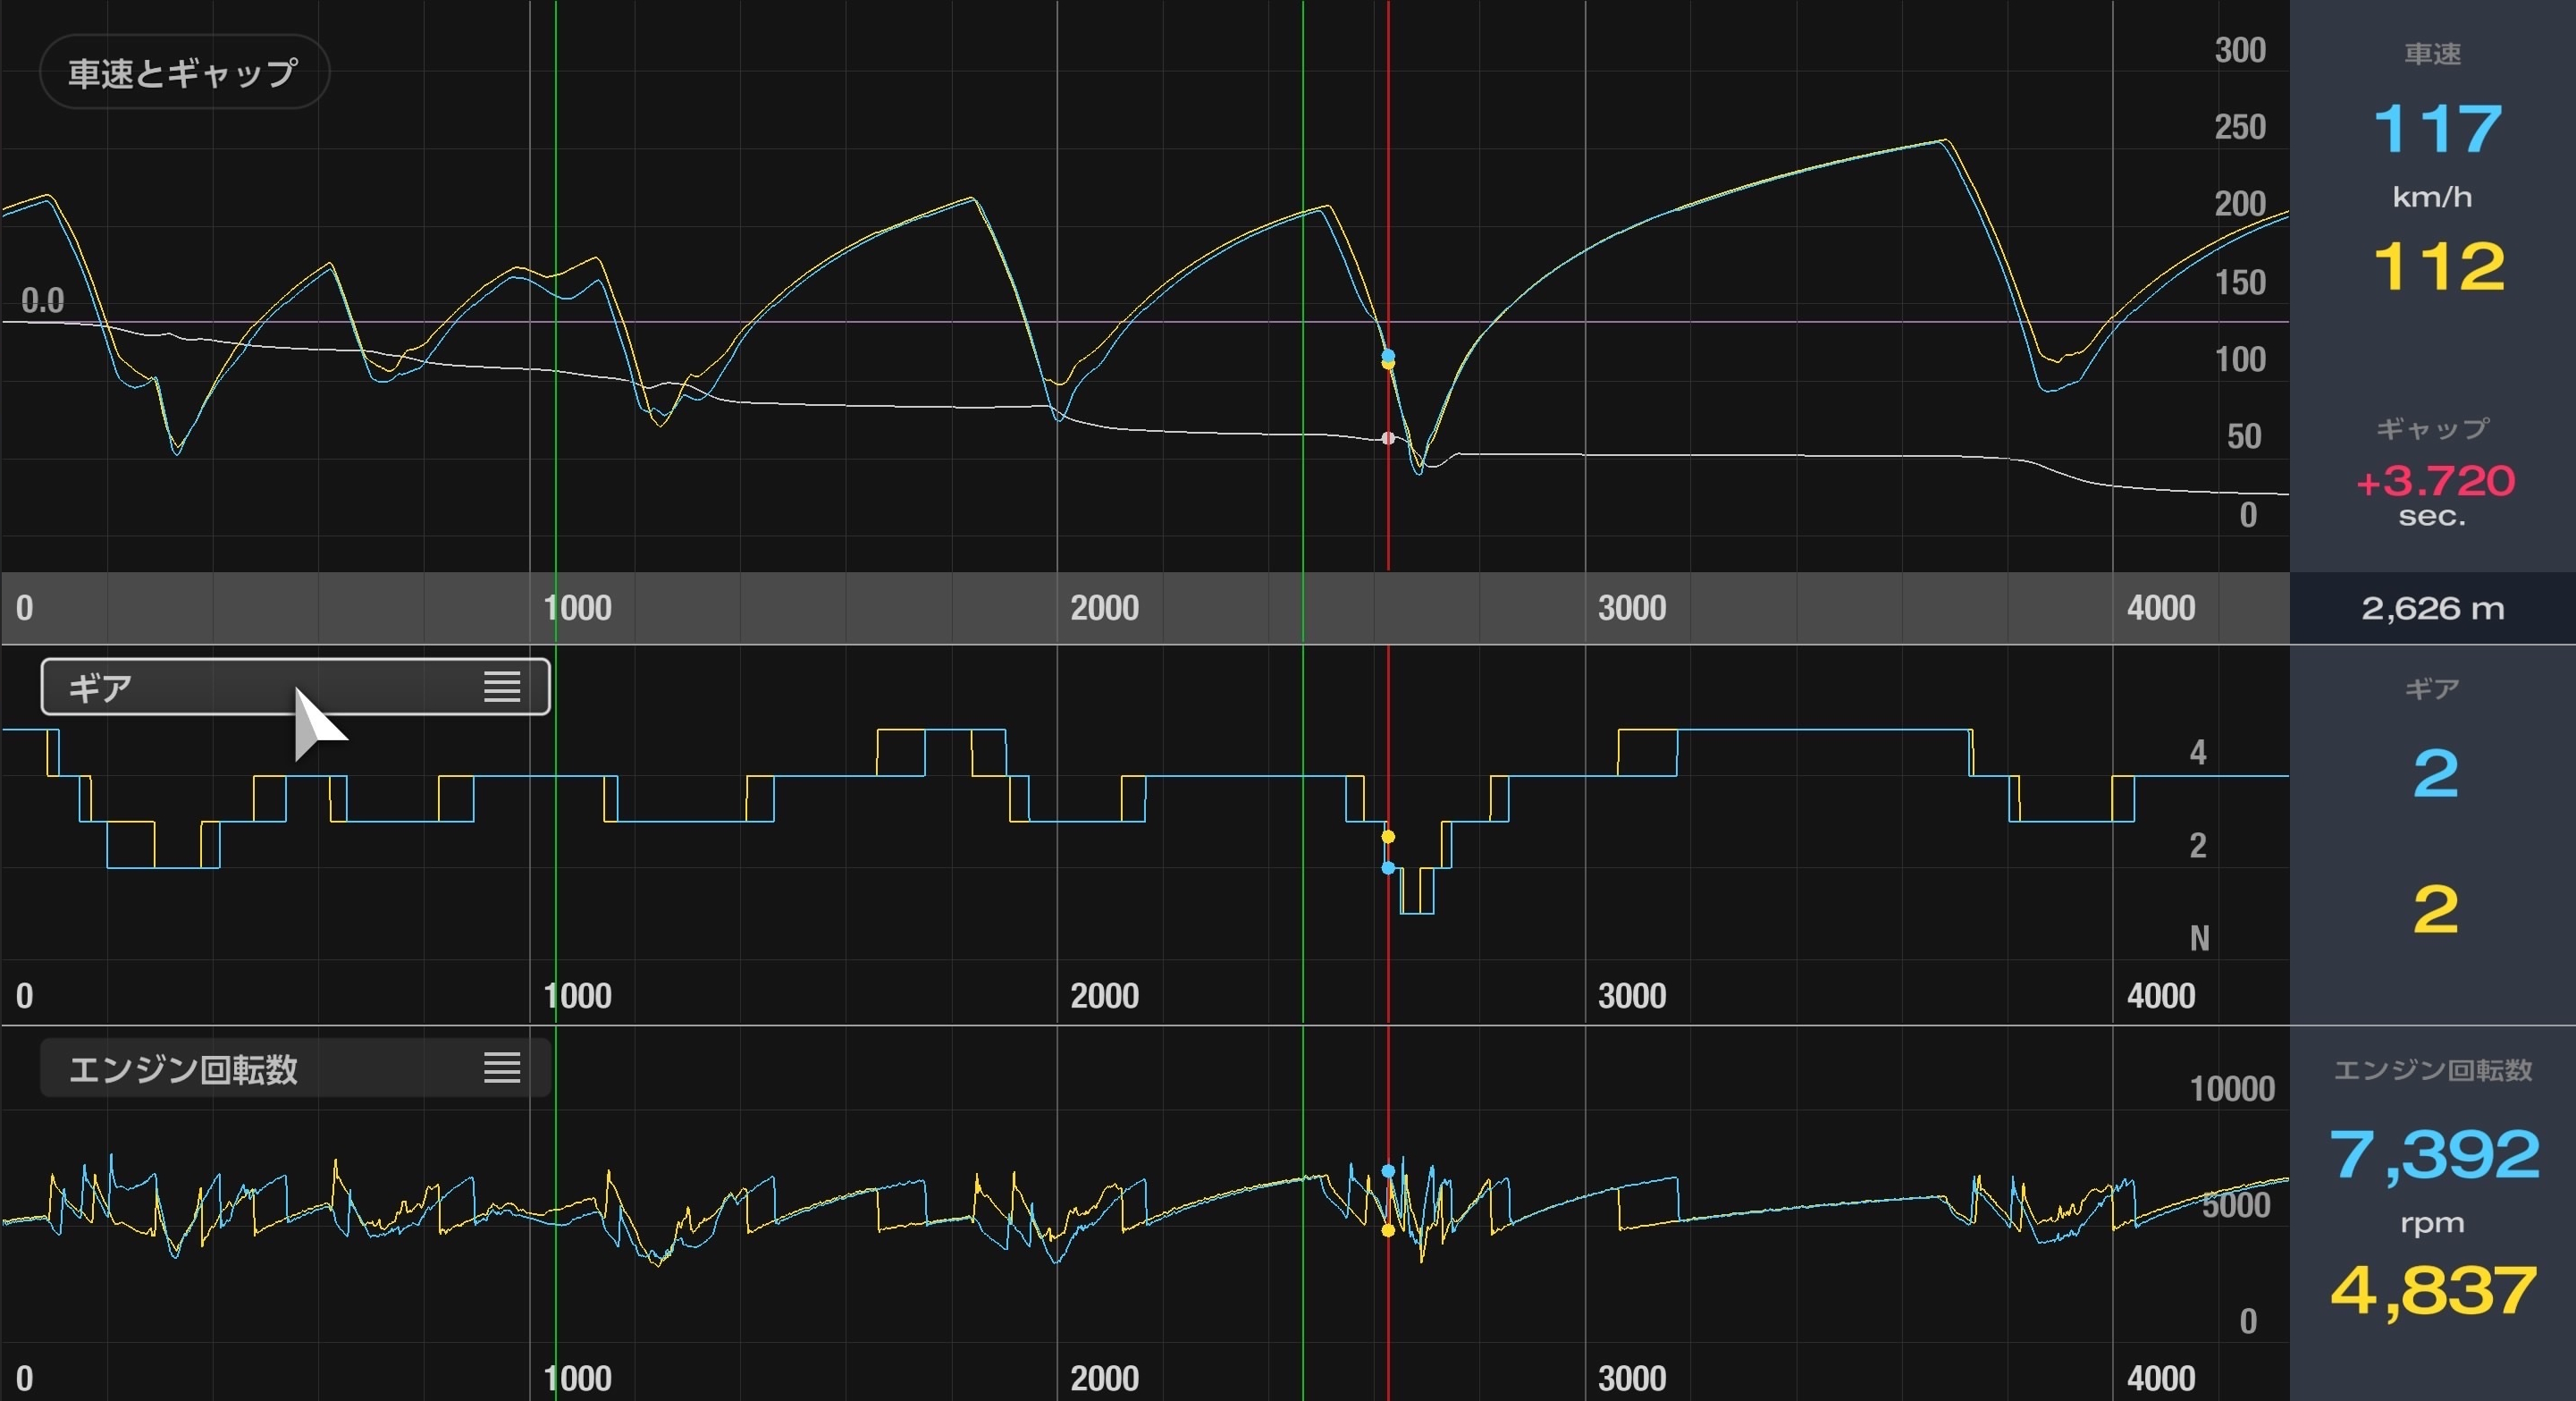The height and width of the screenshot is (1401, 2576).
Task: Click the 3000 mark on distance ruler
Action: [x=1631, y=608]
